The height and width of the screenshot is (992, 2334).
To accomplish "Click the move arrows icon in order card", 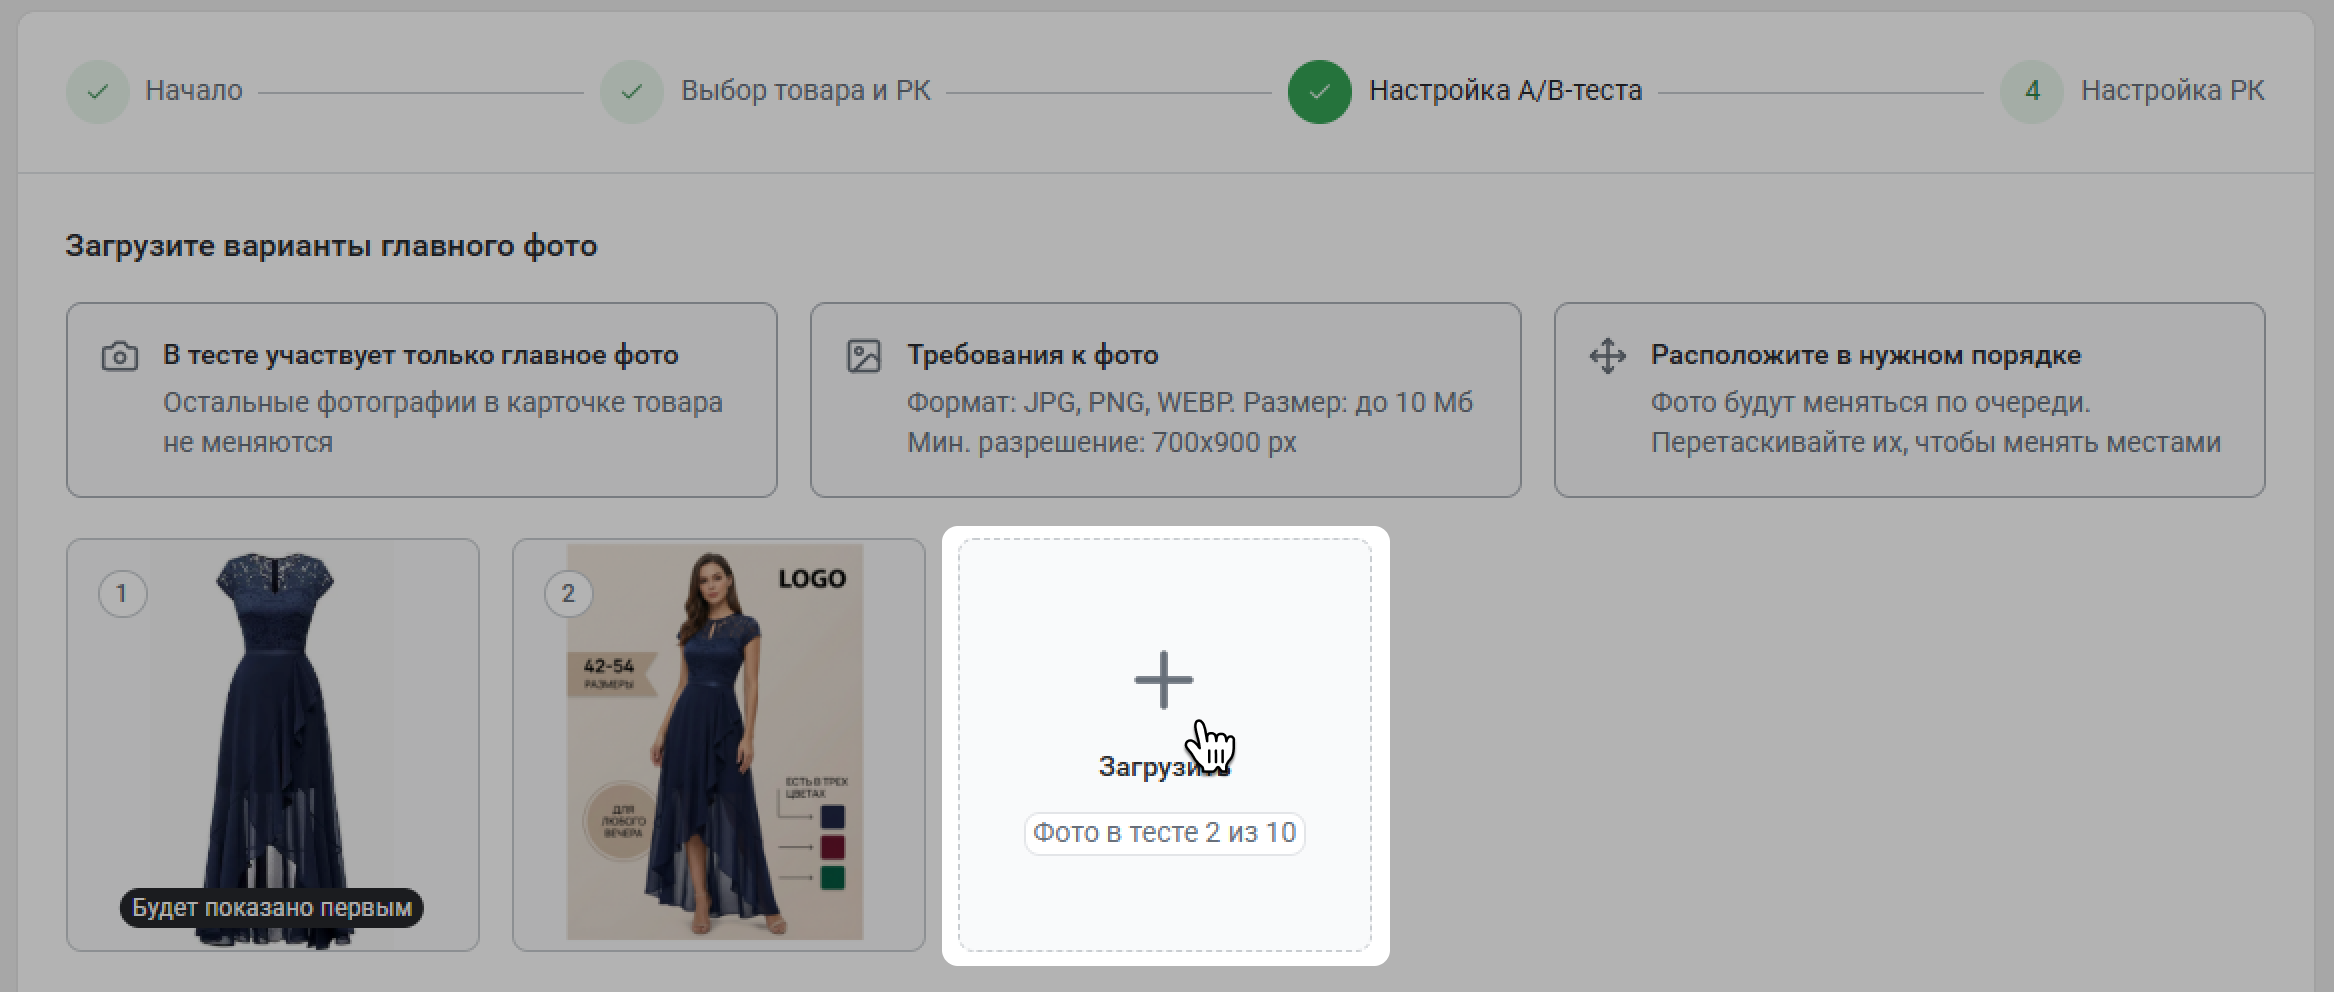I will (1607, 356).
